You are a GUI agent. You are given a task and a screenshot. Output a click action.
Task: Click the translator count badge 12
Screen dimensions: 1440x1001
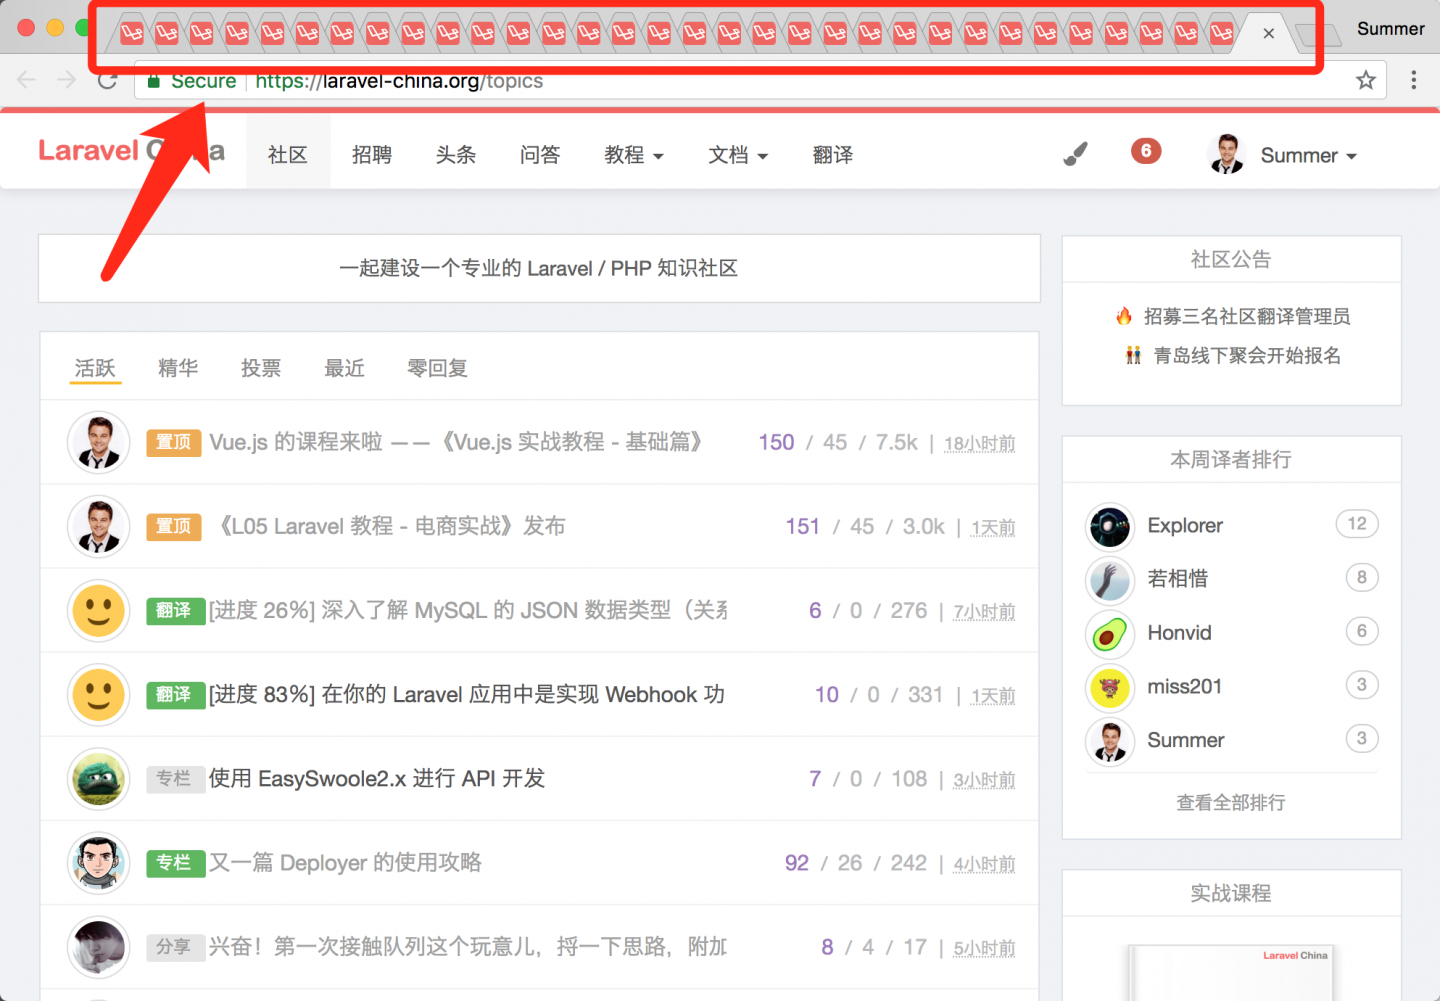click(x=1357, y=524)
